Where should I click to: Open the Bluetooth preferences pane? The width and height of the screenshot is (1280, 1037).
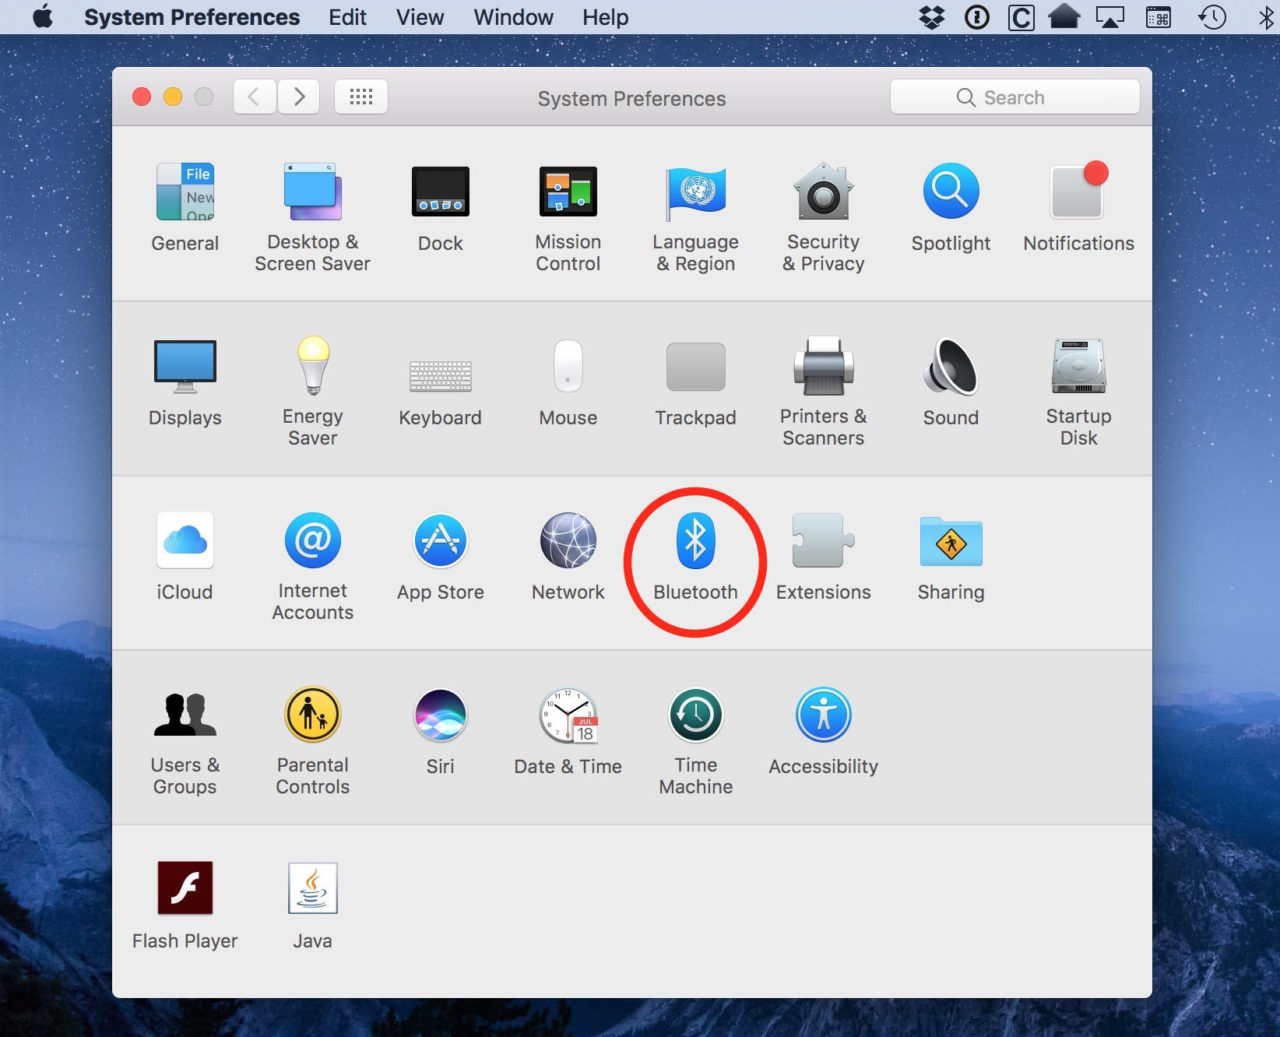[696, 557]
